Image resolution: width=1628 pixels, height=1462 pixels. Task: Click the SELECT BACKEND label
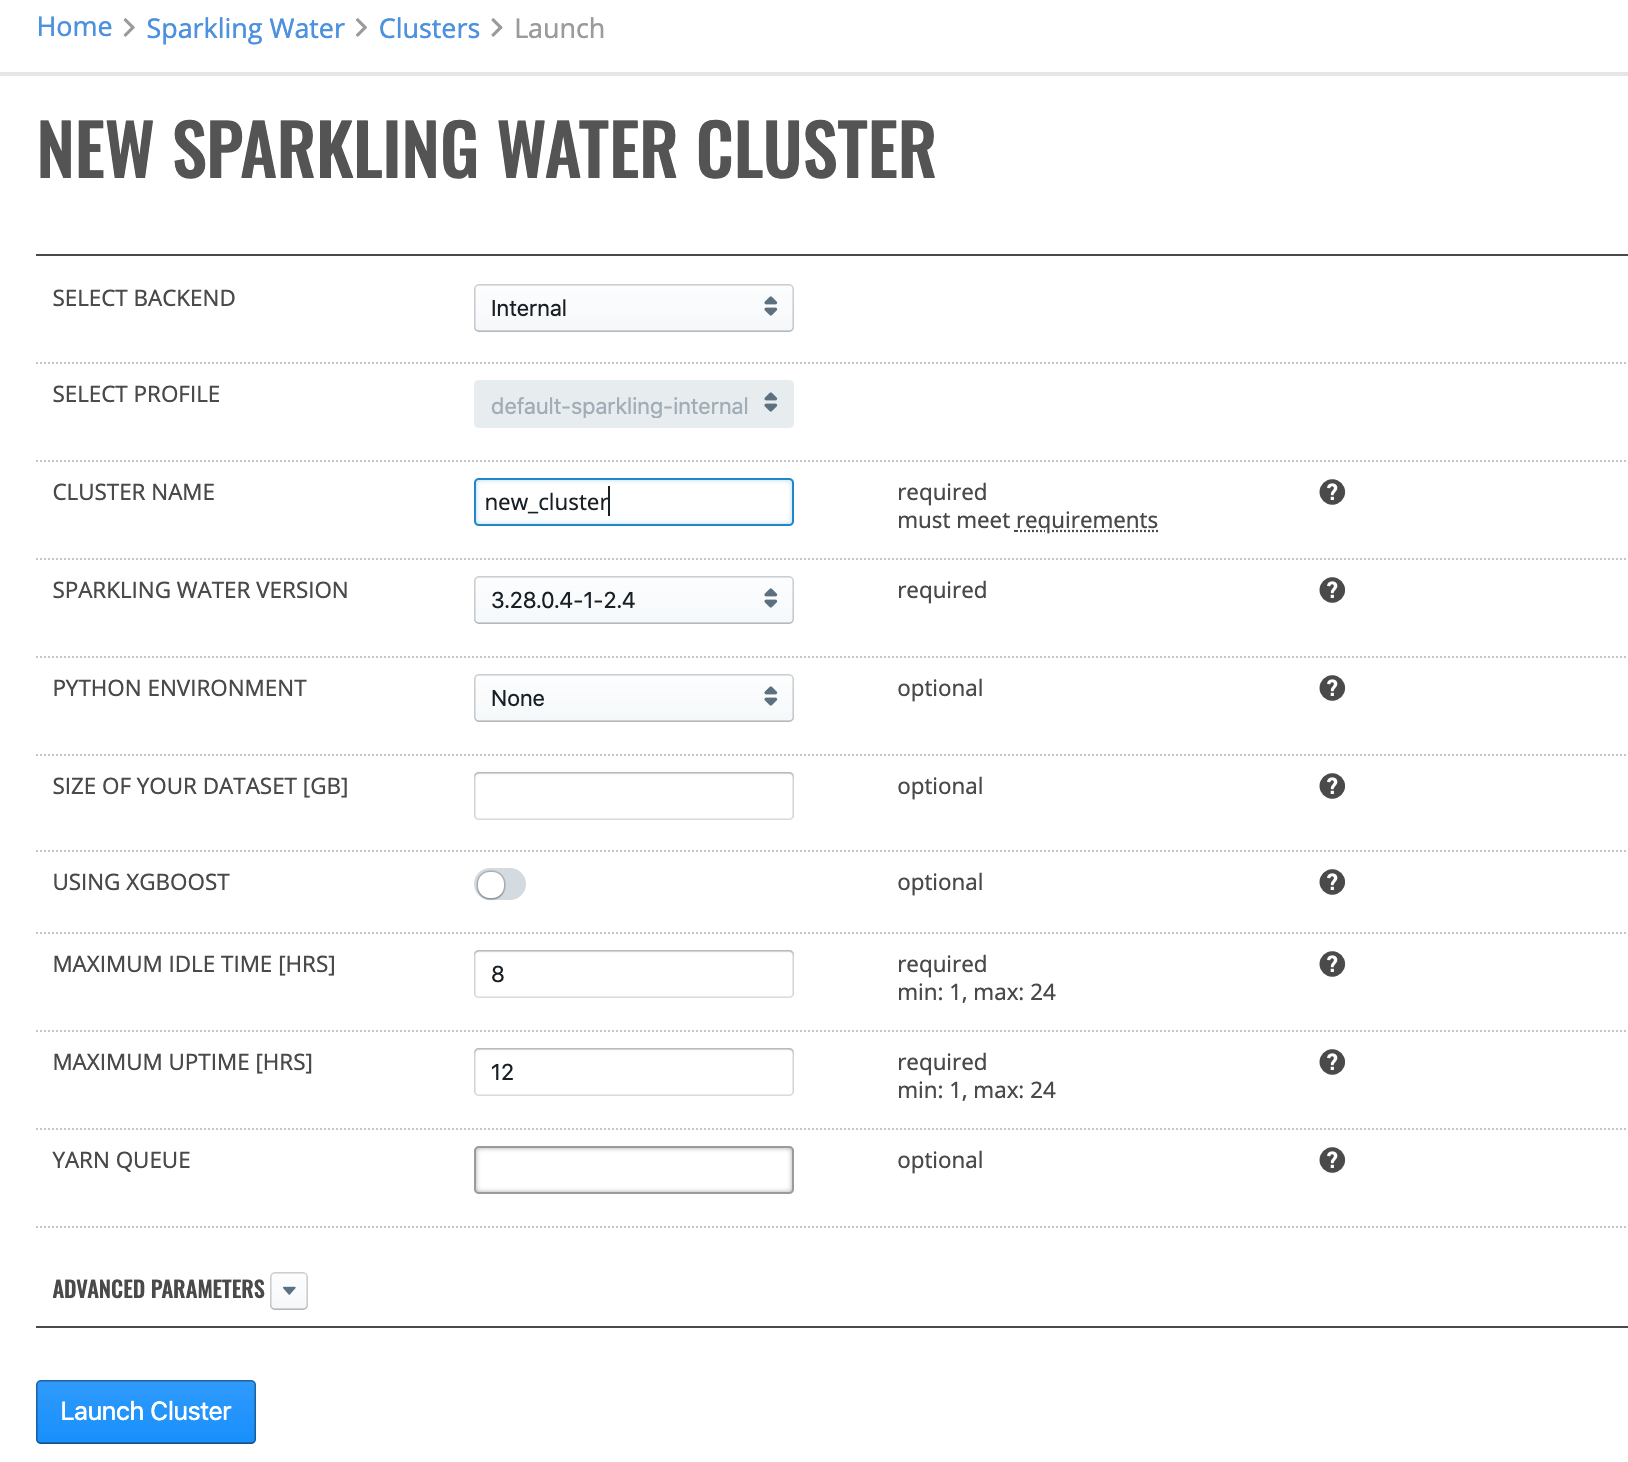click(144, 298)
